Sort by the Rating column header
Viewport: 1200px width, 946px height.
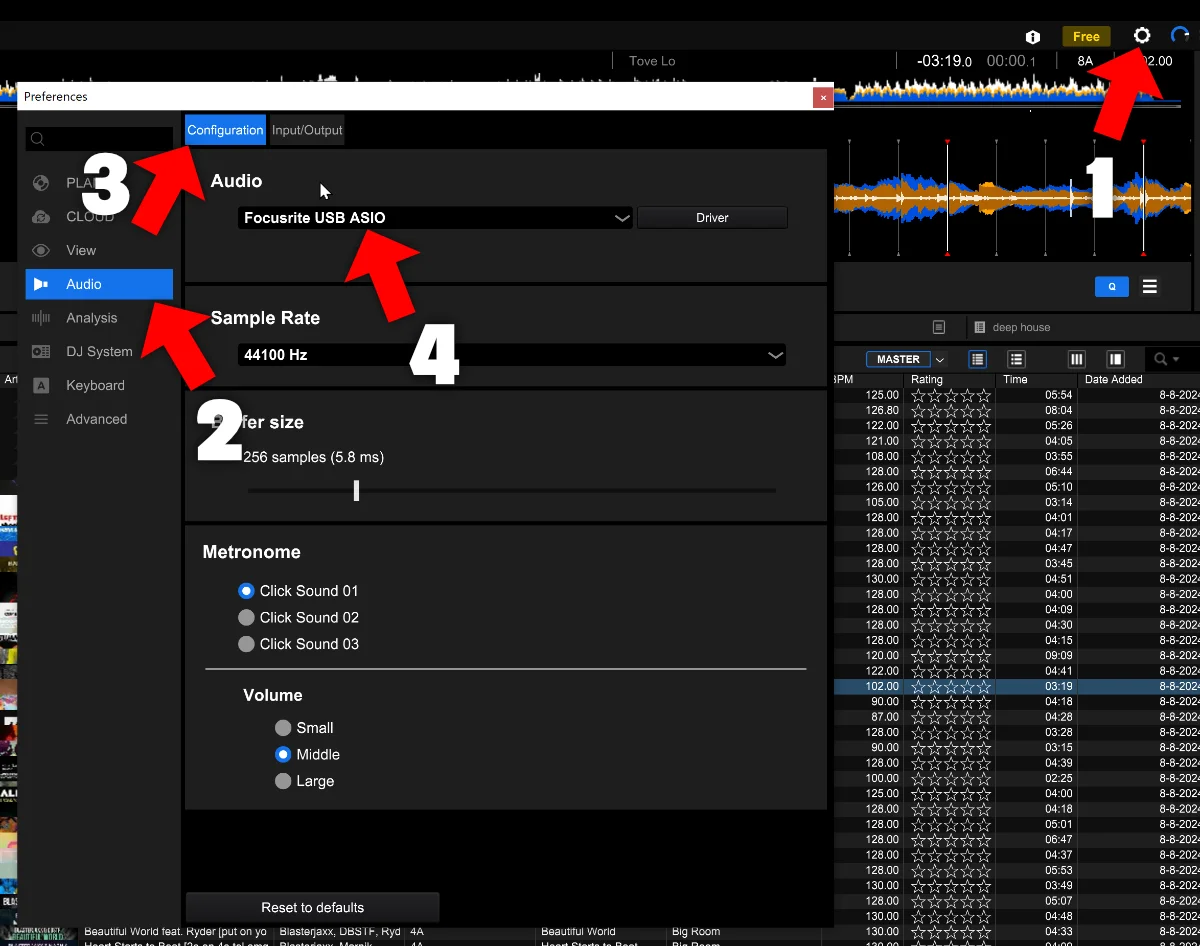(x=927, y=380)
